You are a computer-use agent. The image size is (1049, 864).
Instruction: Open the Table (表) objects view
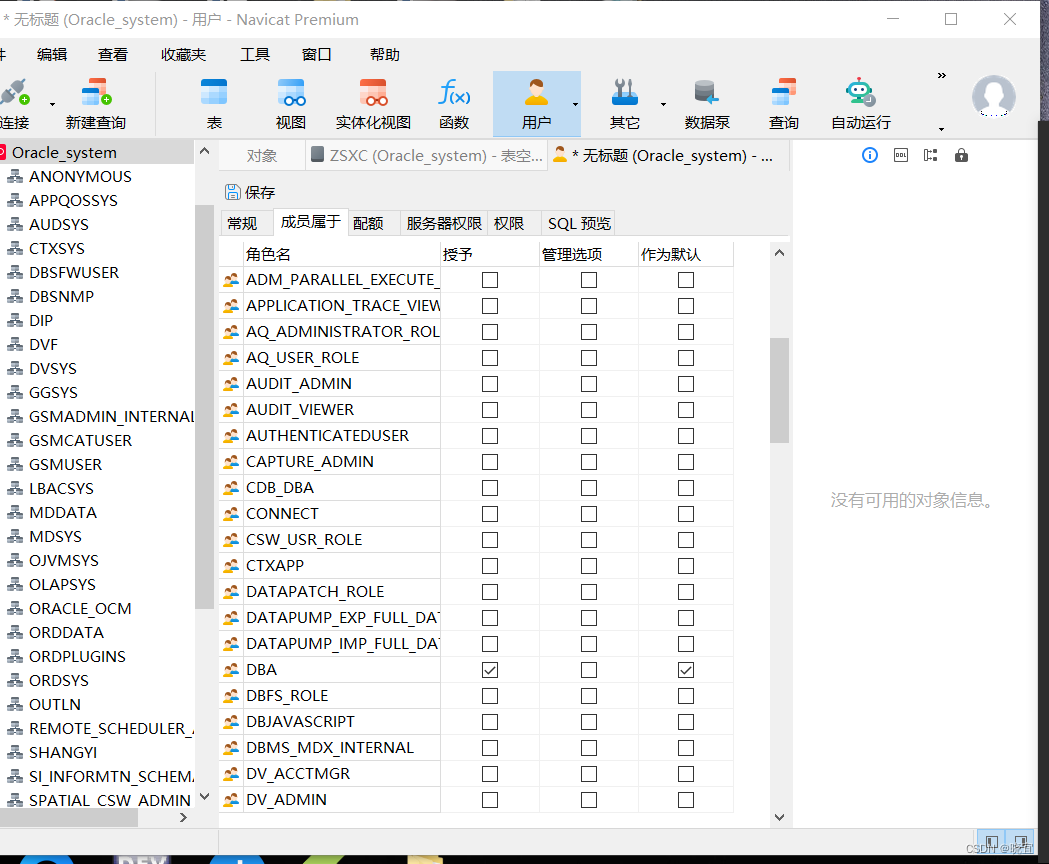(214, 104)
